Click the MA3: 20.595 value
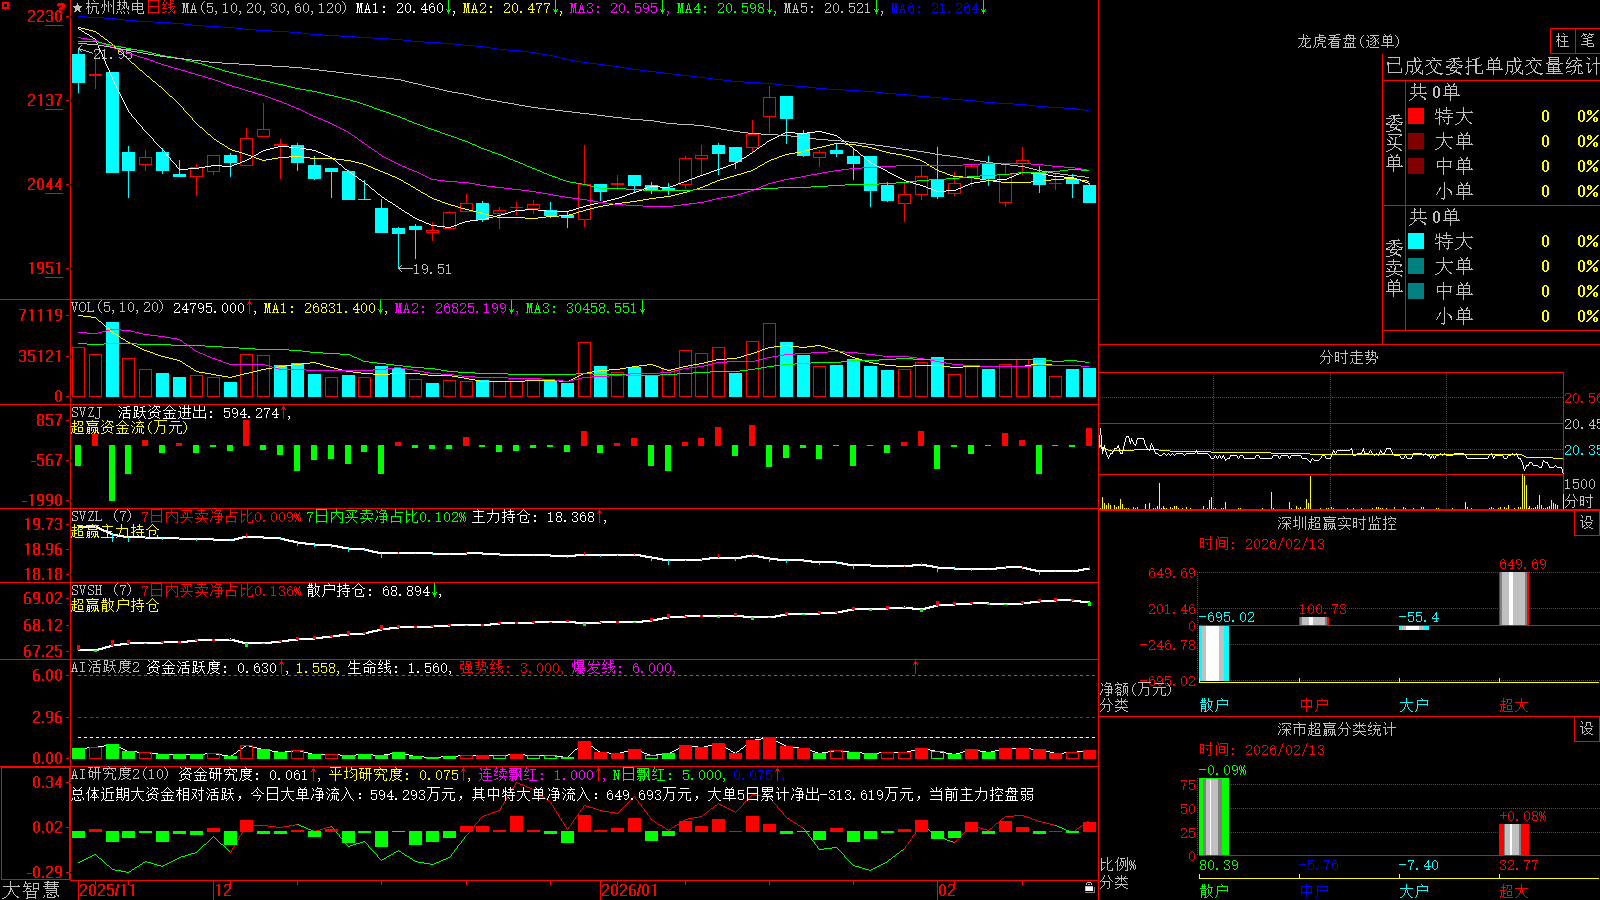 click(x=617, y=8)
